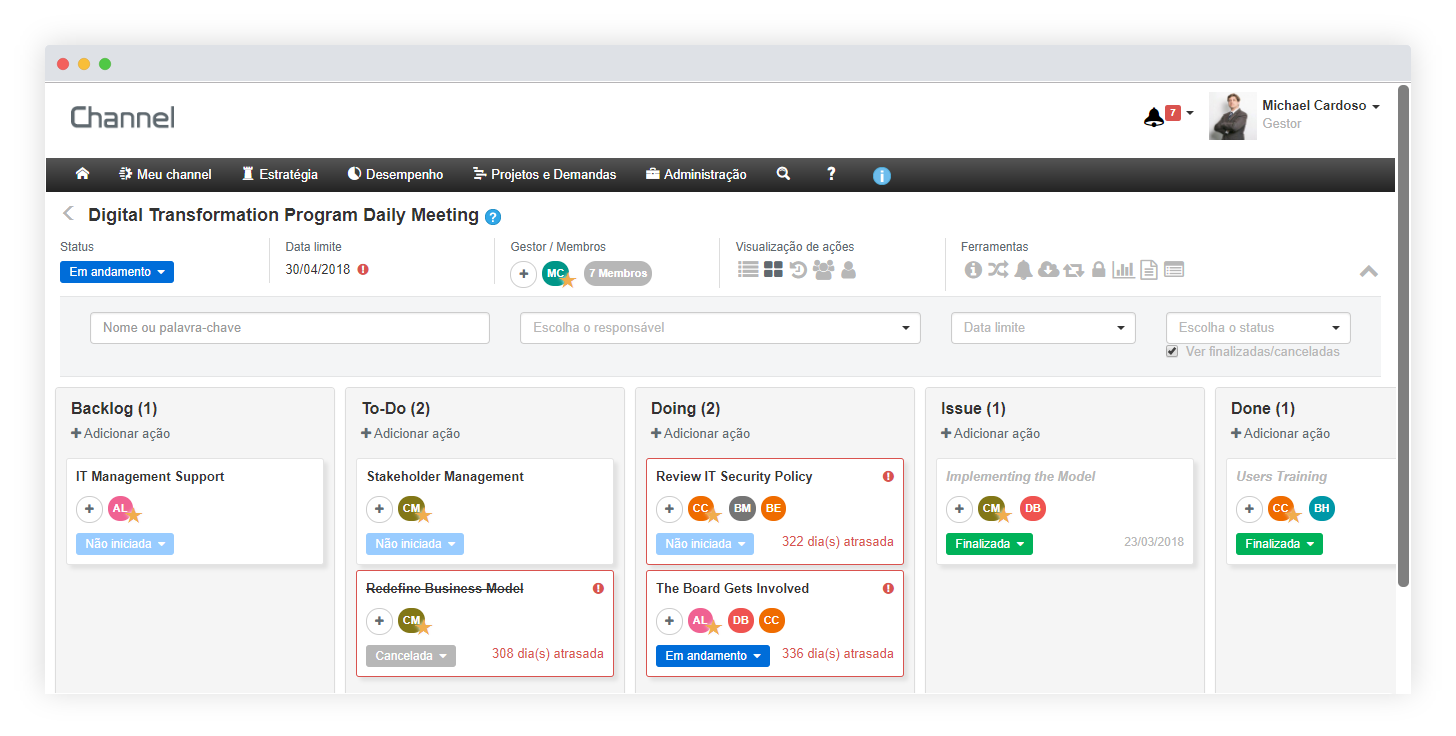The image size is (1456, 736).
Task: Click the Nome ou palavra-chave search field
Action: click(x=290, y=328)
